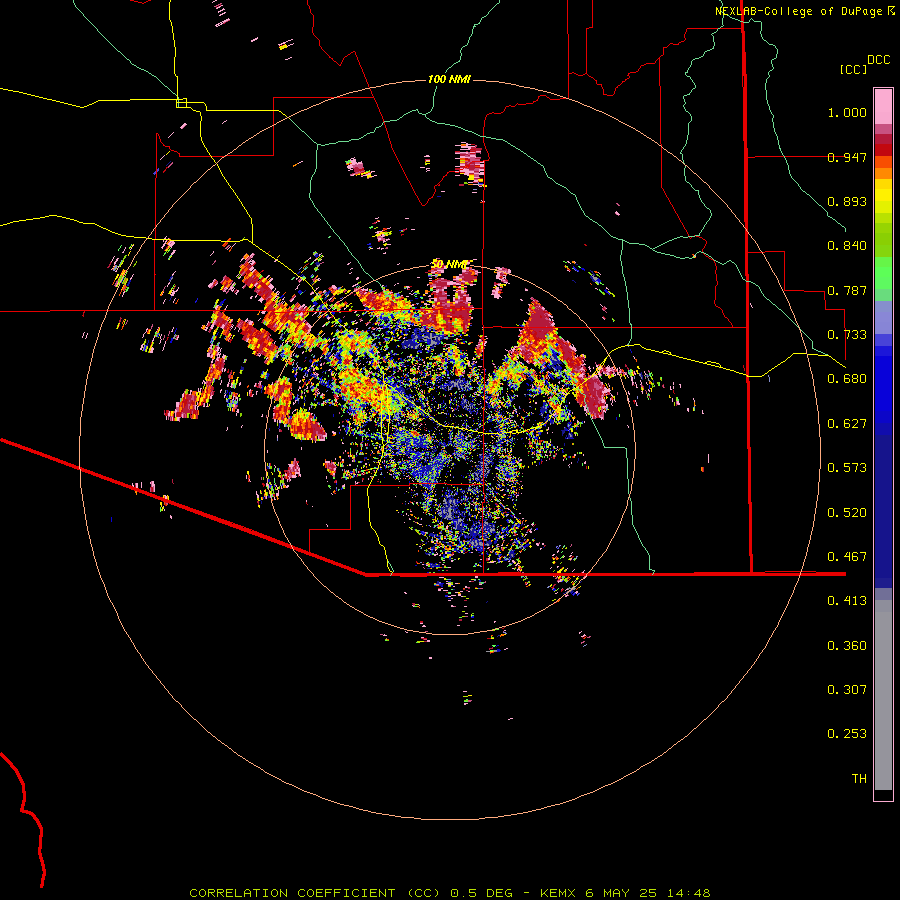Click the 1.000 color scale value
The height and width of the screenshot is (900, 900).
click(x=847, y=112)
